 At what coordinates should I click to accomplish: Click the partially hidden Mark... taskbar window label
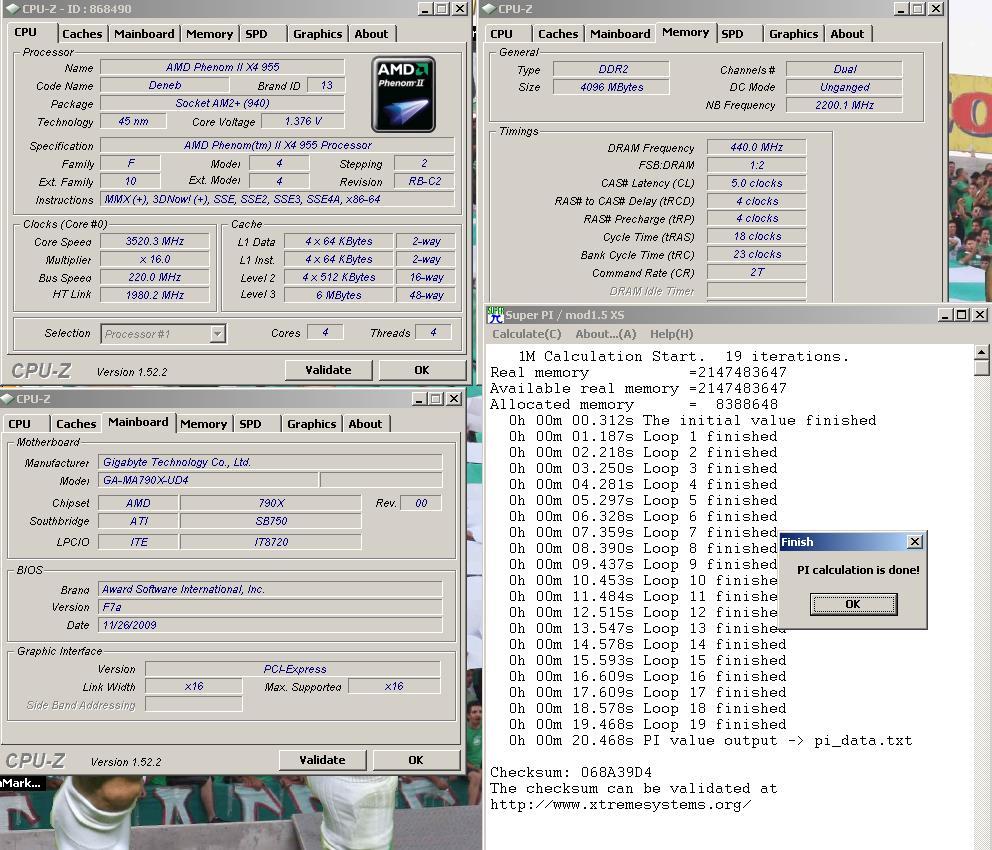pyautogui.click(x=22, y=783)
